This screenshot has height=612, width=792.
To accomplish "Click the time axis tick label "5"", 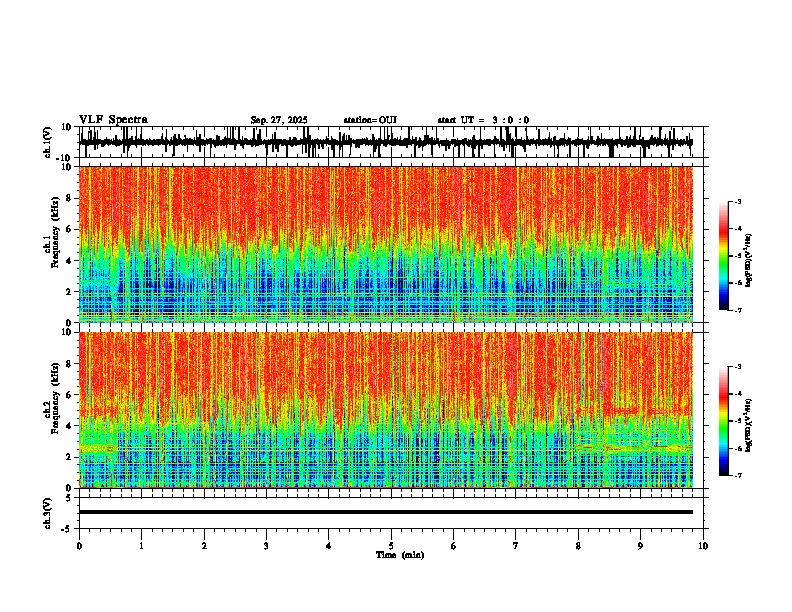I will click(x=391, y=546).
